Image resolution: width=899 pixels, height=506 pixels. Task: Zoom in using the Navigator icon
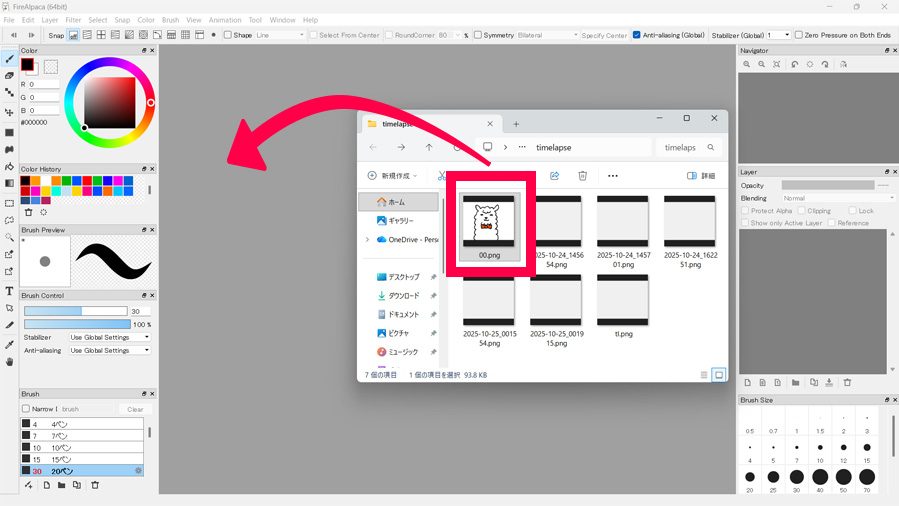pyautogui.click(x=747, y=64)
